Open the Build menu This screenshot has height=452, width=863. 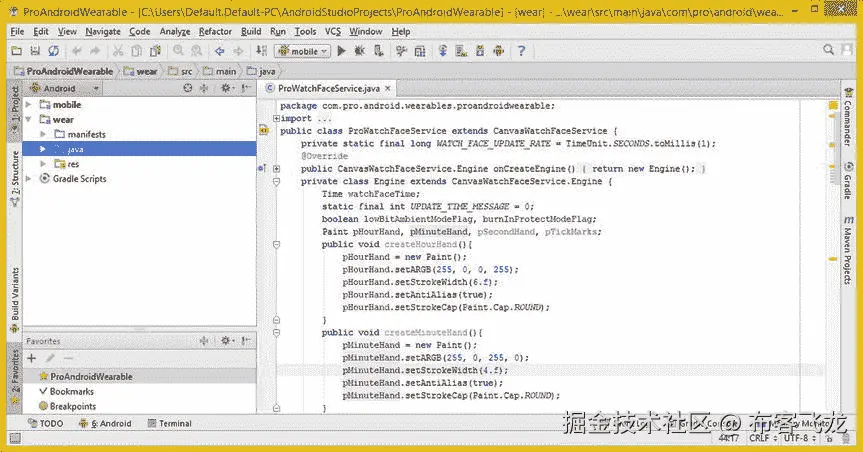point(251,31)
